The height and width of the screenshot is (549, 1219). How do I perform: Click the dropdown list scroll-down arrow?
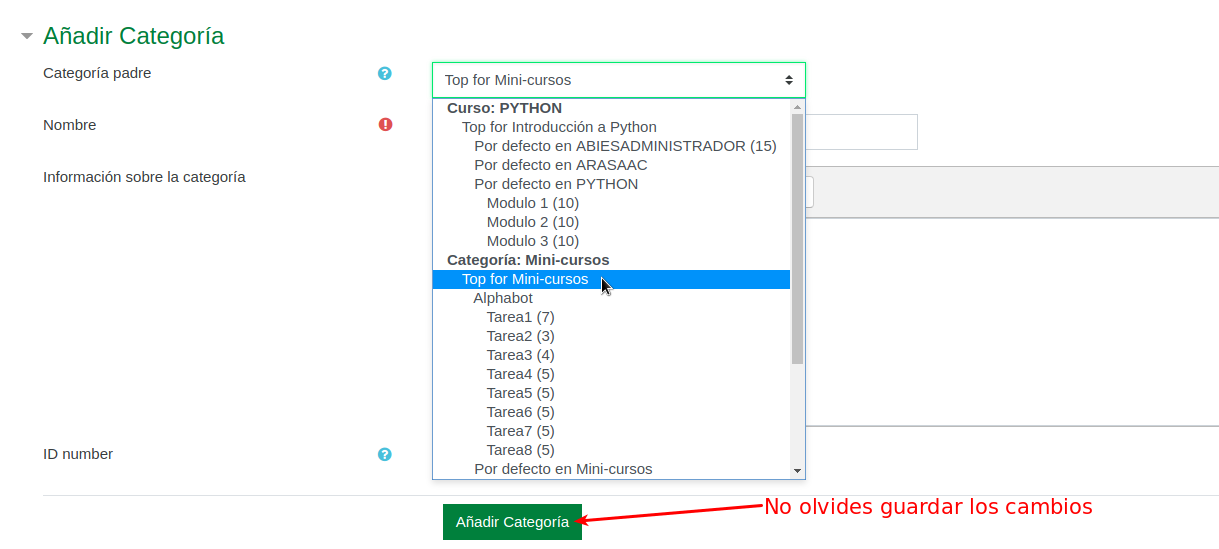(x=797, y=470)
